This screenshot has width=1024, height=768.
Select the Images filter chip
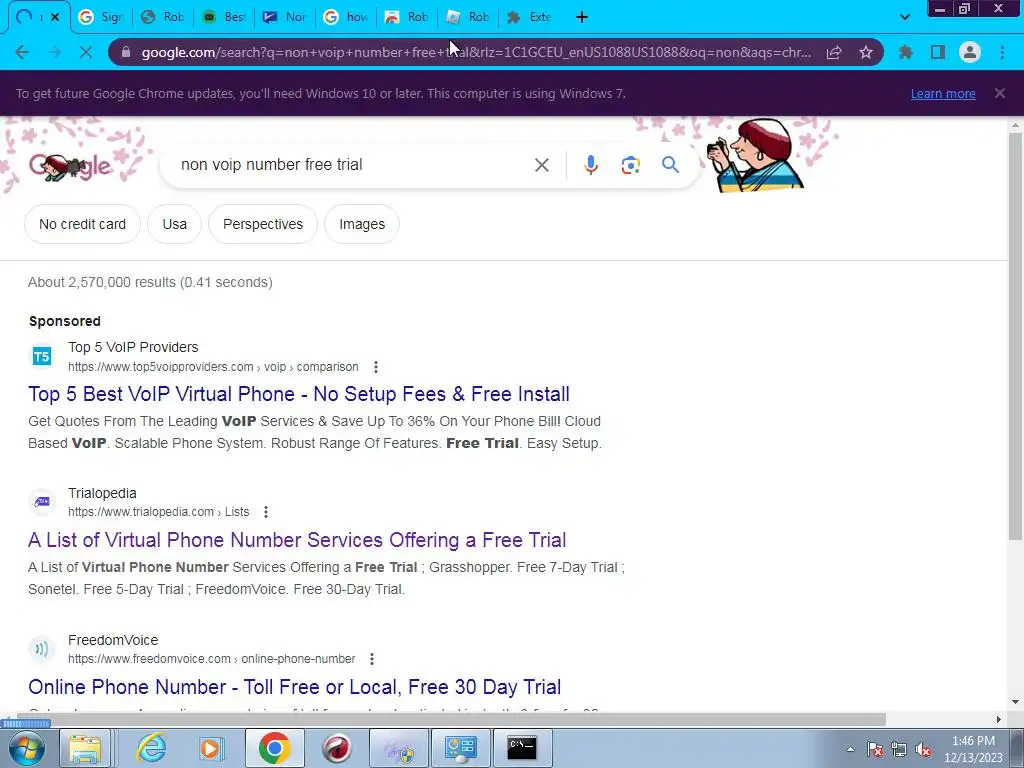point(362,224)
